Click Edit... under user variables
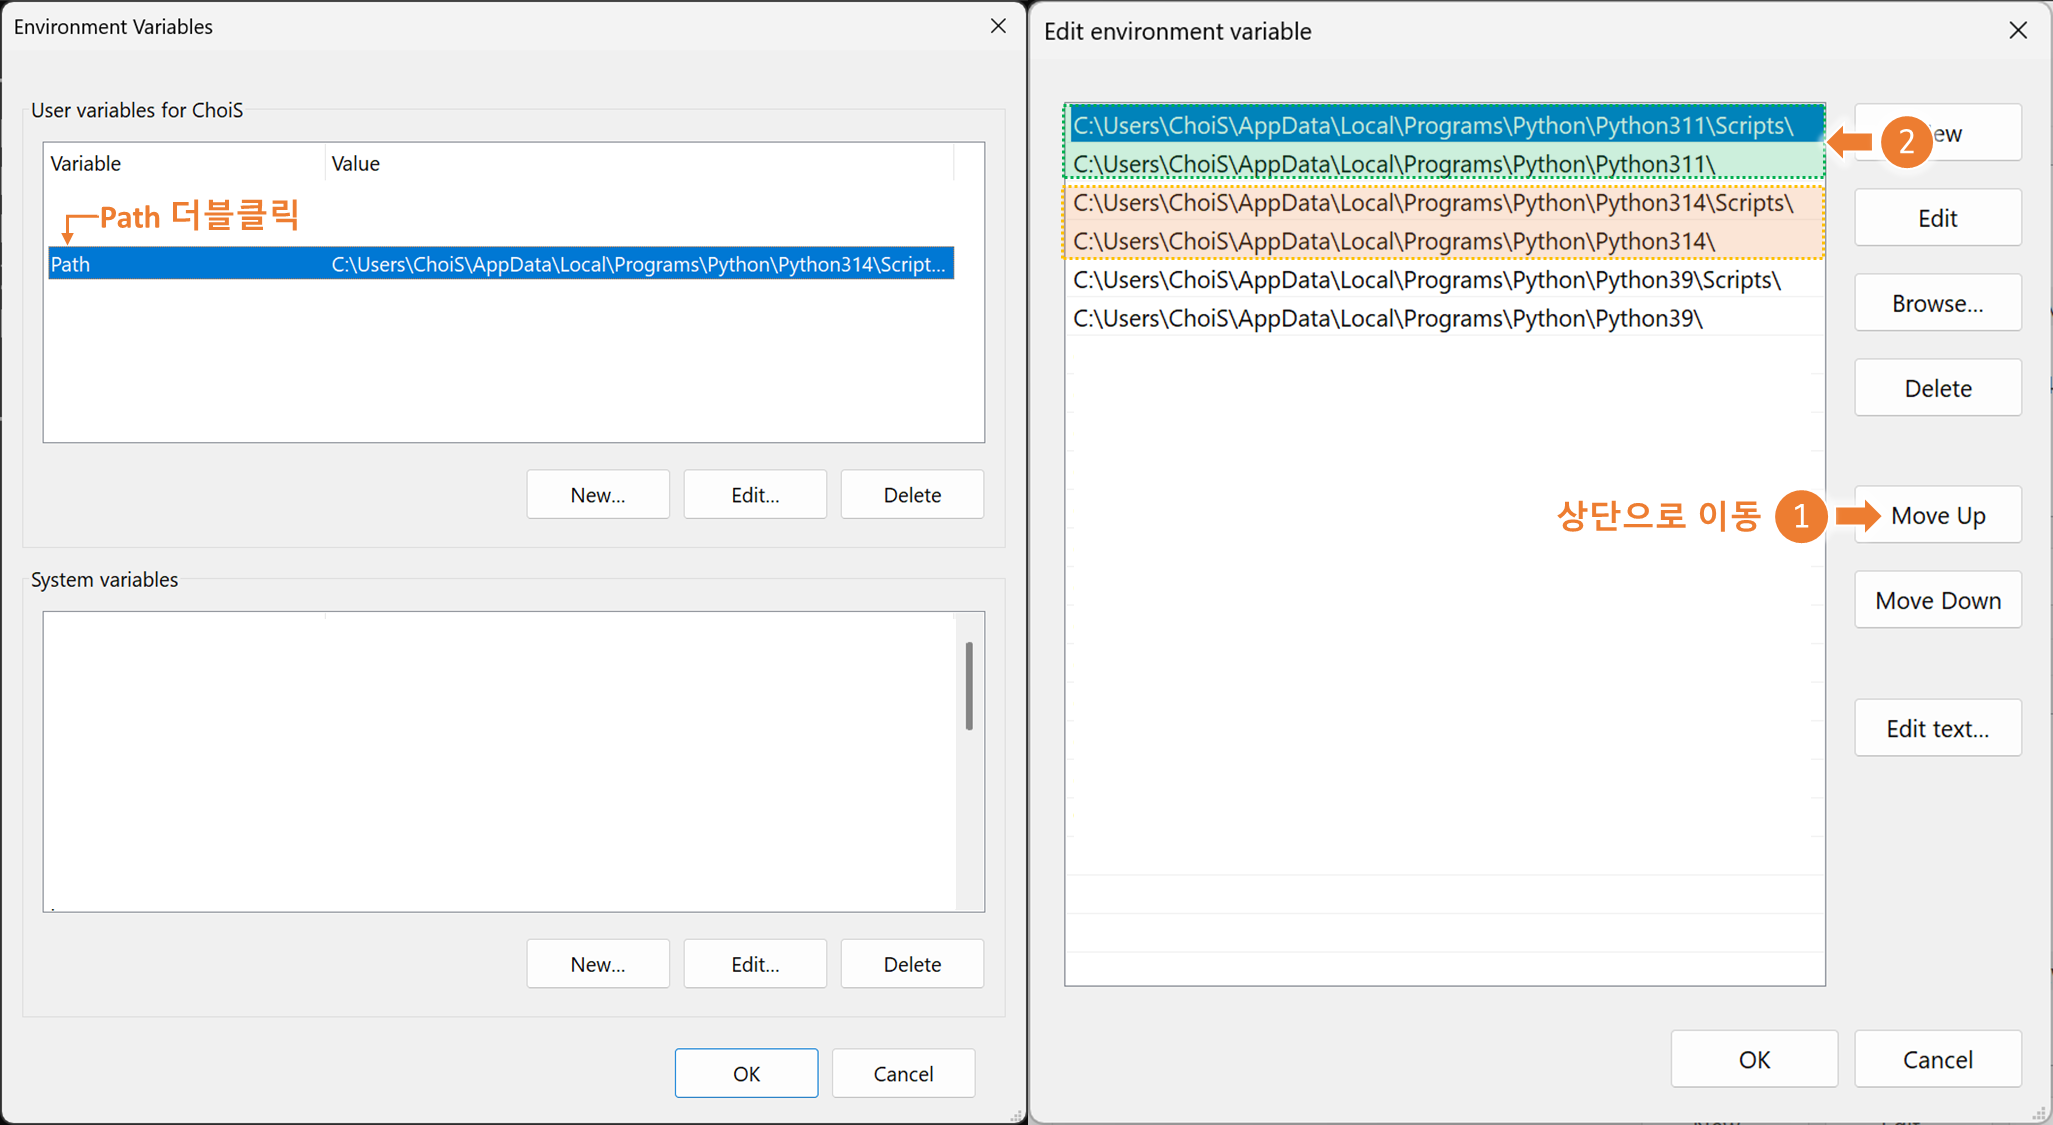Image resolution: width=2053 pixels, height=1125 pixels. 755,495
